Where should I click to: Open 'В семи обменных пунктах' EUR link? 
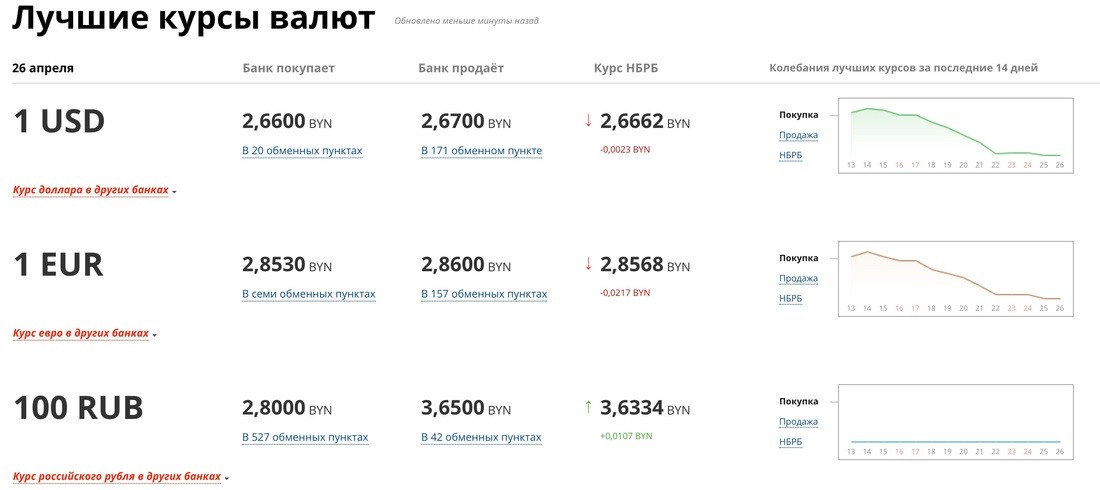pyautogui.click(x=309, y=294)
